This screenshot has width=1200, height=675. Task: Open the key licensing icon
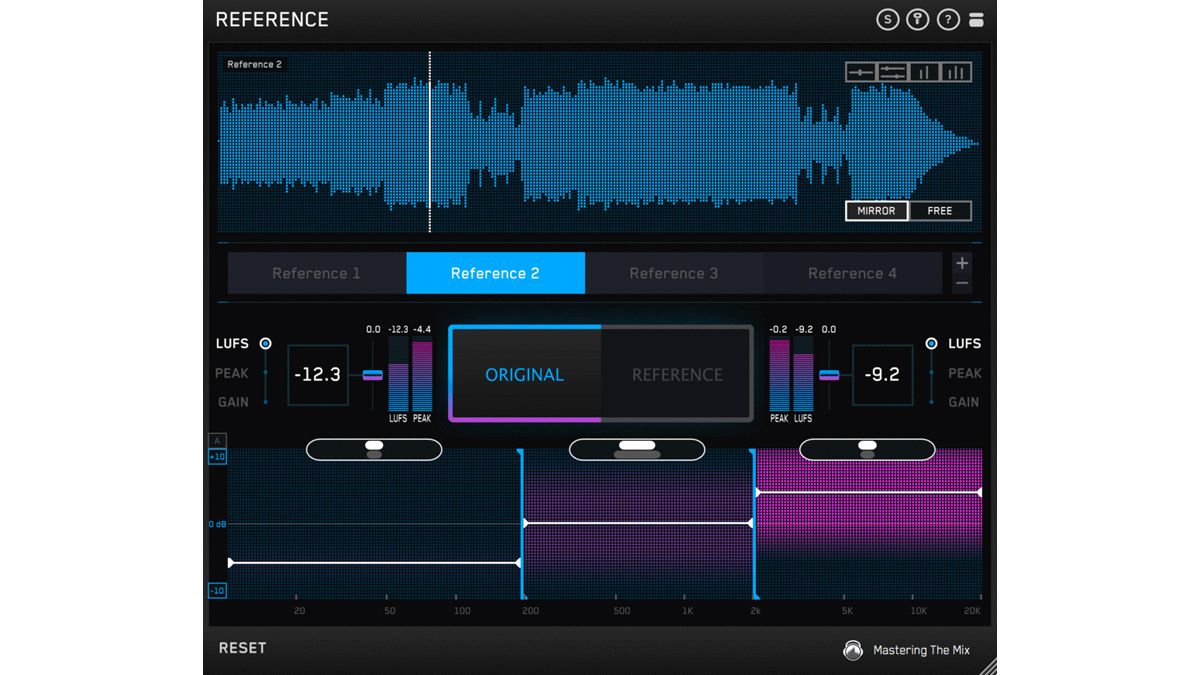click(x=917, y=19)
